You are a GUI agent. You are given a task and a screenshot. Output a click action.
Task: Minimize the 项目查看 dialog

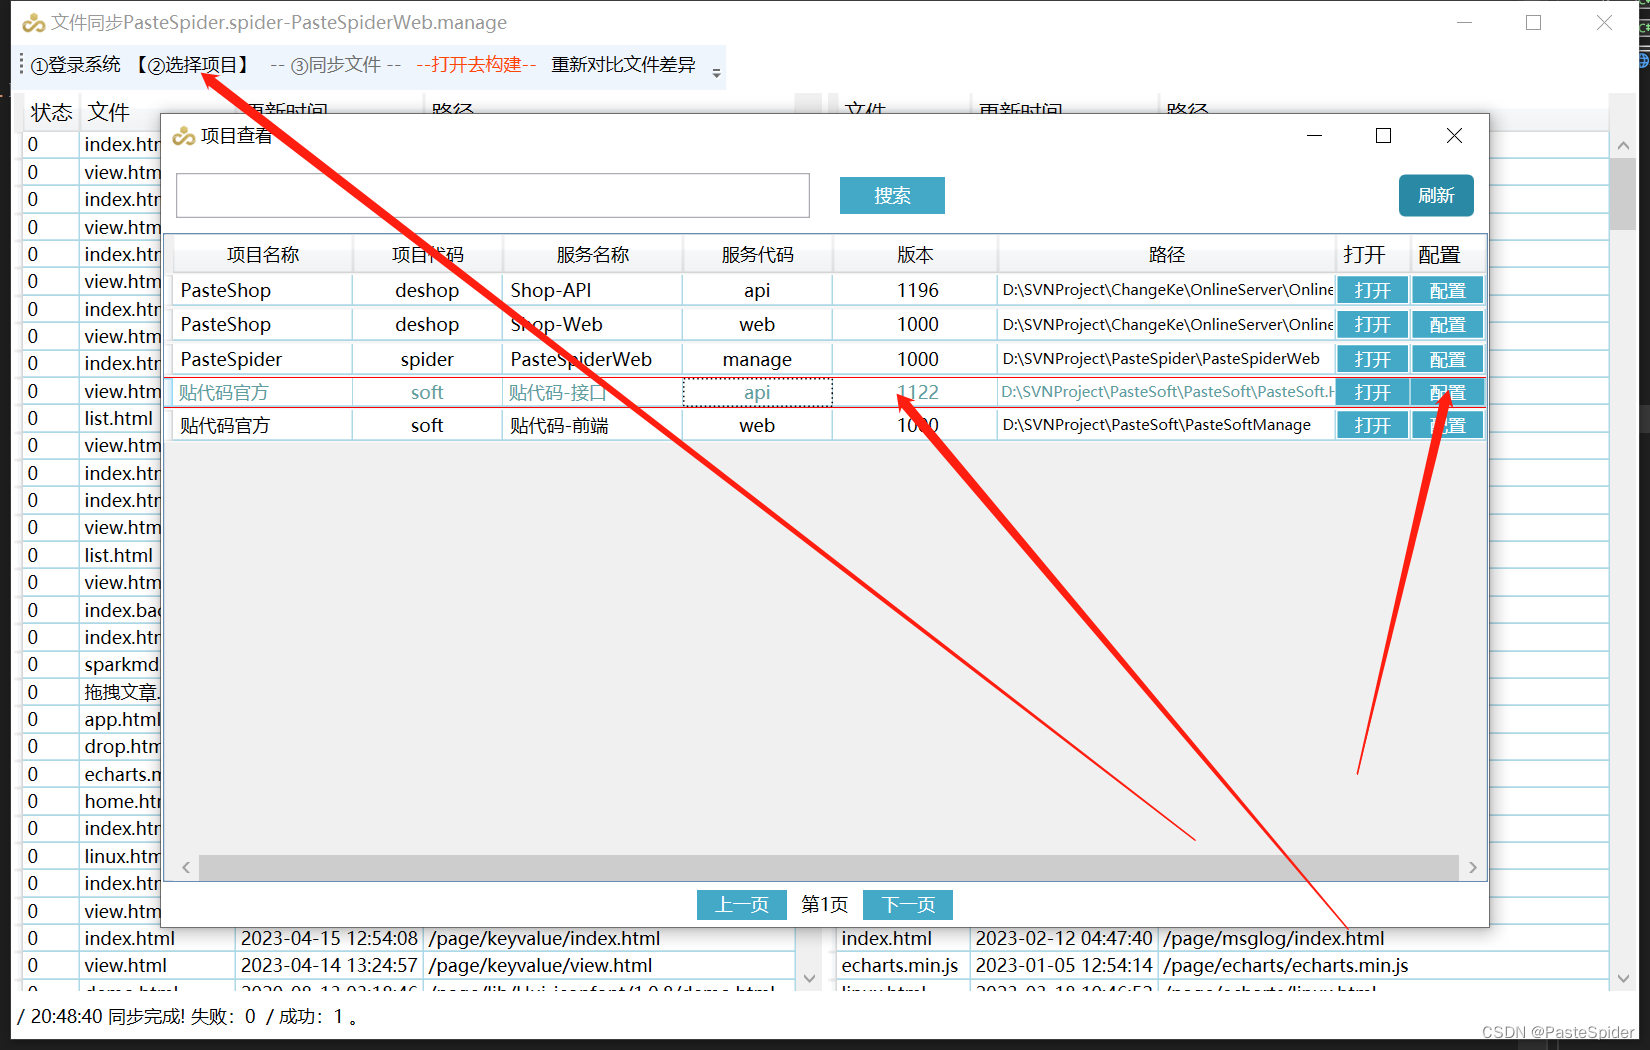click(x=1315, y=136)
